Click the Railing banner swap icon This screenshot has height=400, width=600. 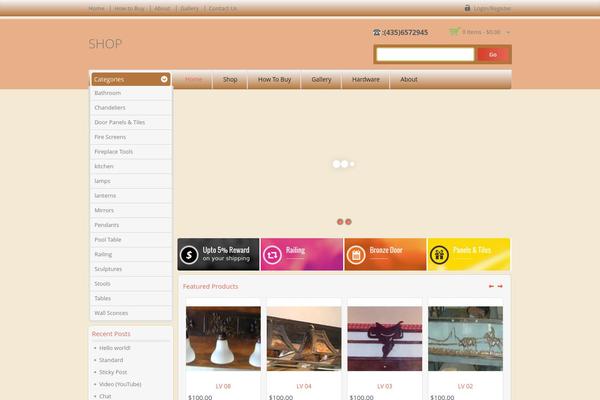(272, 255)
